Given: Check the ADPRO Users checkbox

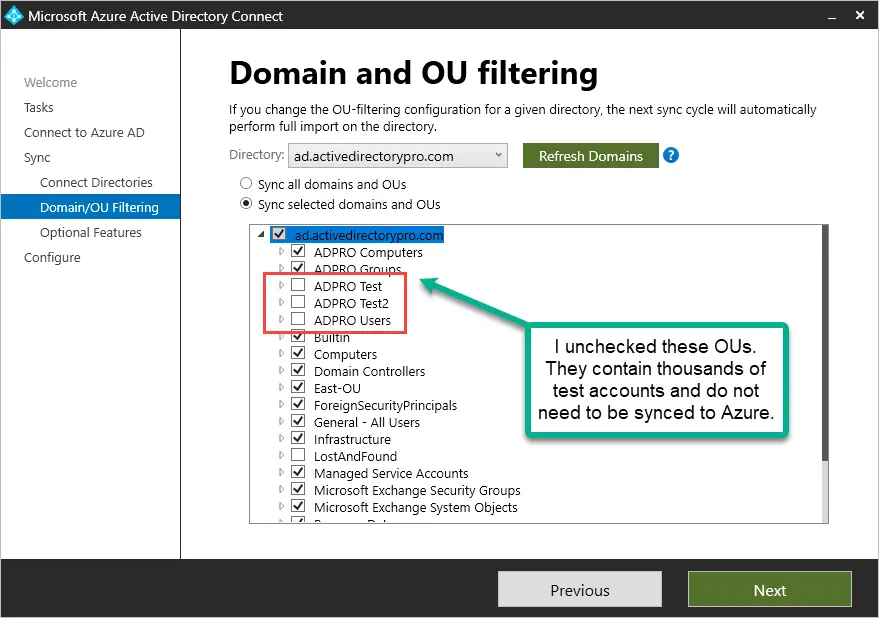Looking at the screenshot, I should click(298, 319).
